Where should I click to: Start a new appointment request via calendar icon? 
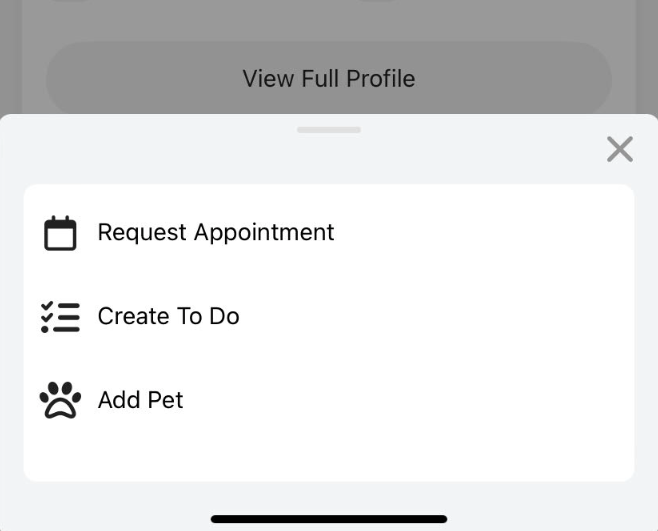click(60, 233)
